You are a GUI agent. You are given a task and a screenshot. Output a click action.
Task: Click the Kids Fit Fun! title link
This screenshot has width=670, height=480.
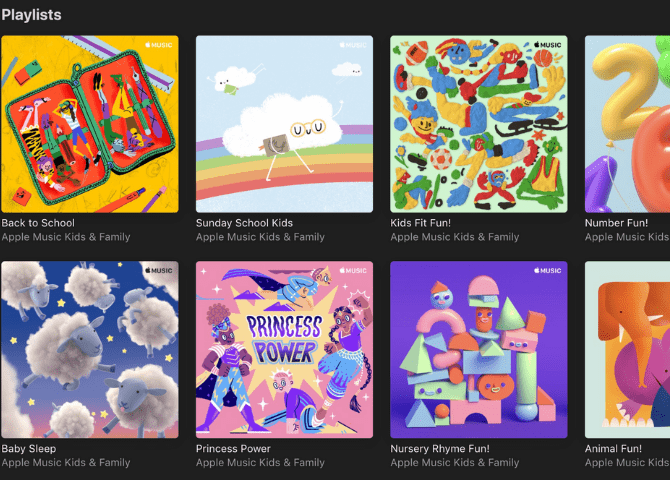click(420, 223)
